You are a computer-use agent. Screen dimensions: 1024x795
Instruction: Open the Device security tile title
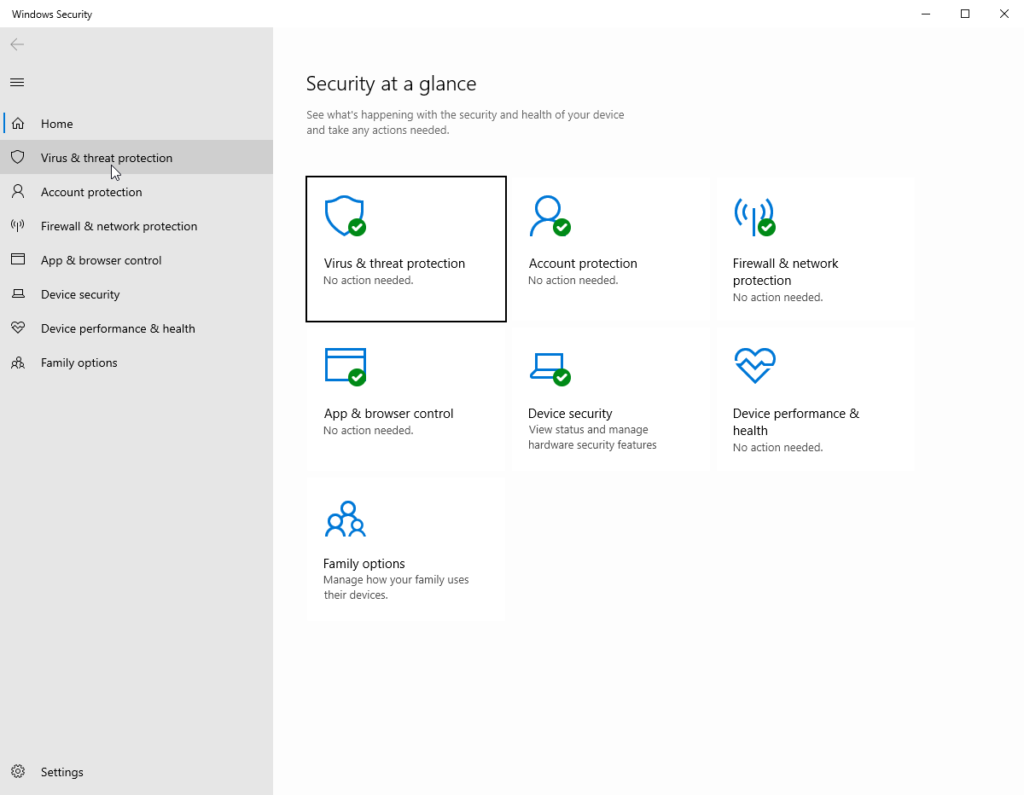coord(570,414)
